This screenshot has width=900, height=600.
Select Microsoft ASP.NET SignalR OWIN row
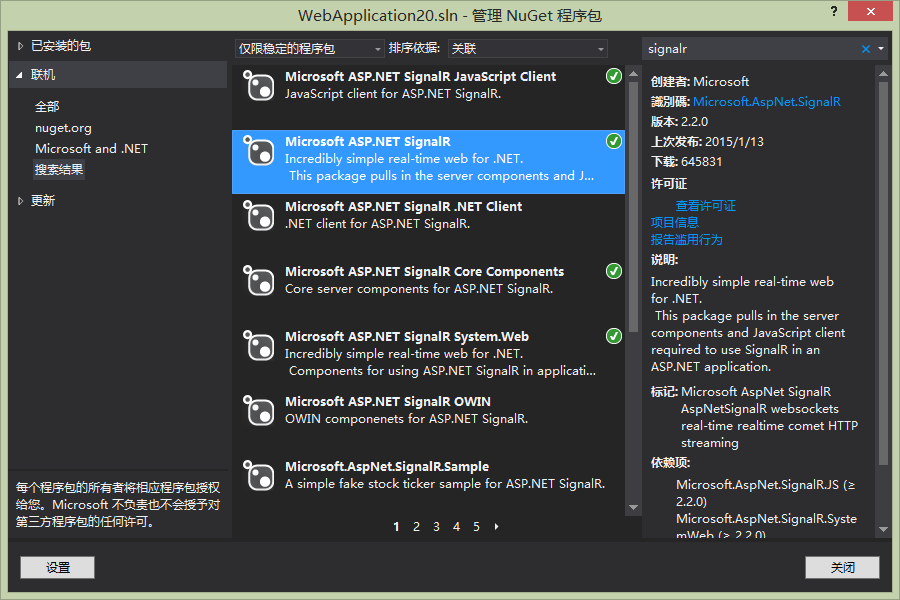coord(428,421)
